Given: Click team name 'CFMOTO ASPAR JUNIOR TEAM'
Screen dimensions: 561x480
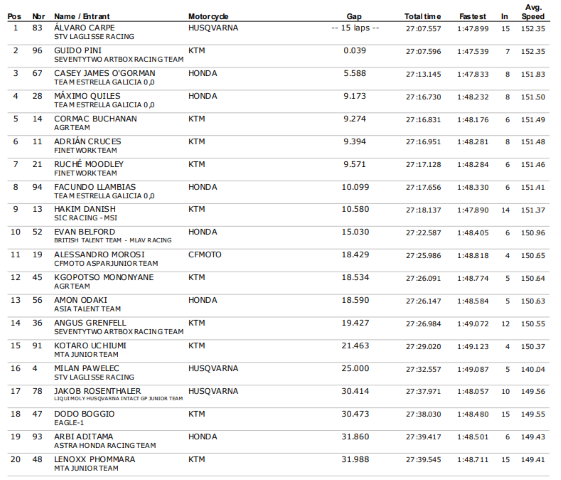Looking at the screenshot, I should 106,263.
